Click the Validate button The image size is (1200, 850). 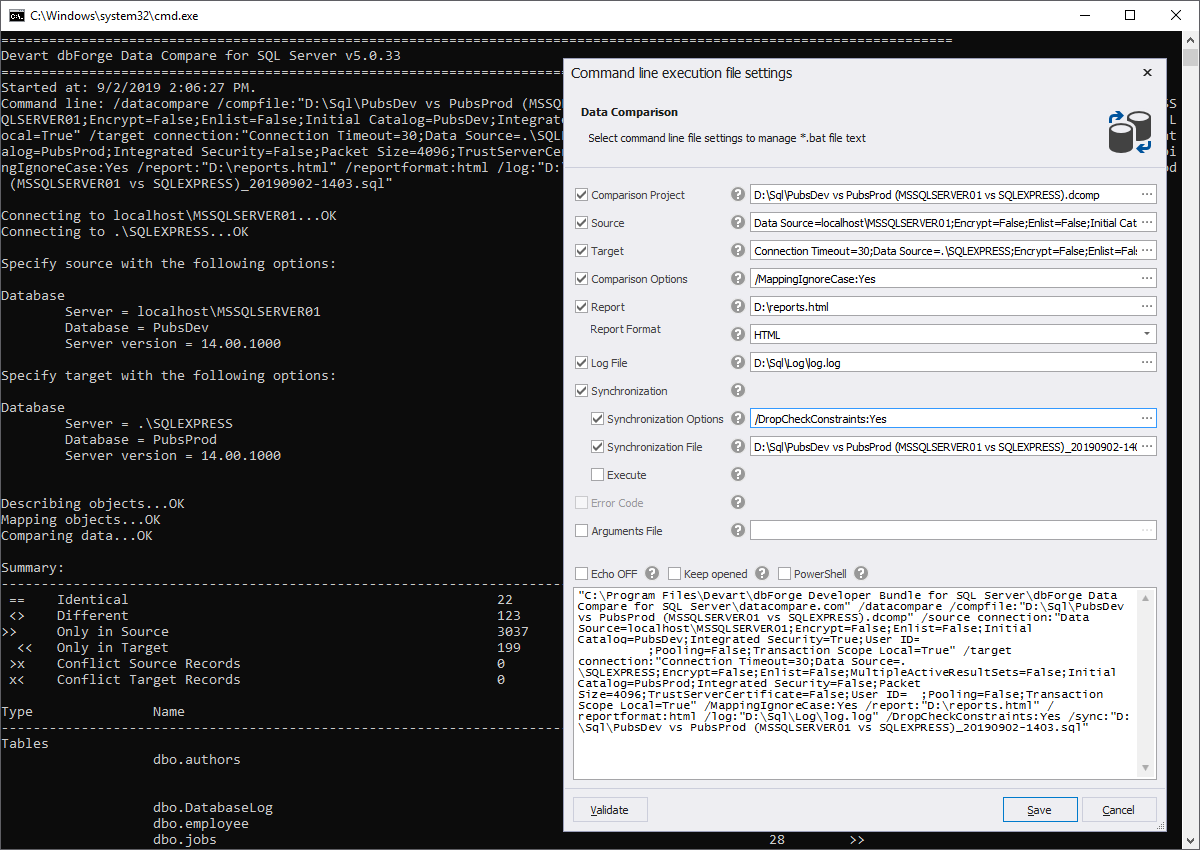(x=610, y=809)
